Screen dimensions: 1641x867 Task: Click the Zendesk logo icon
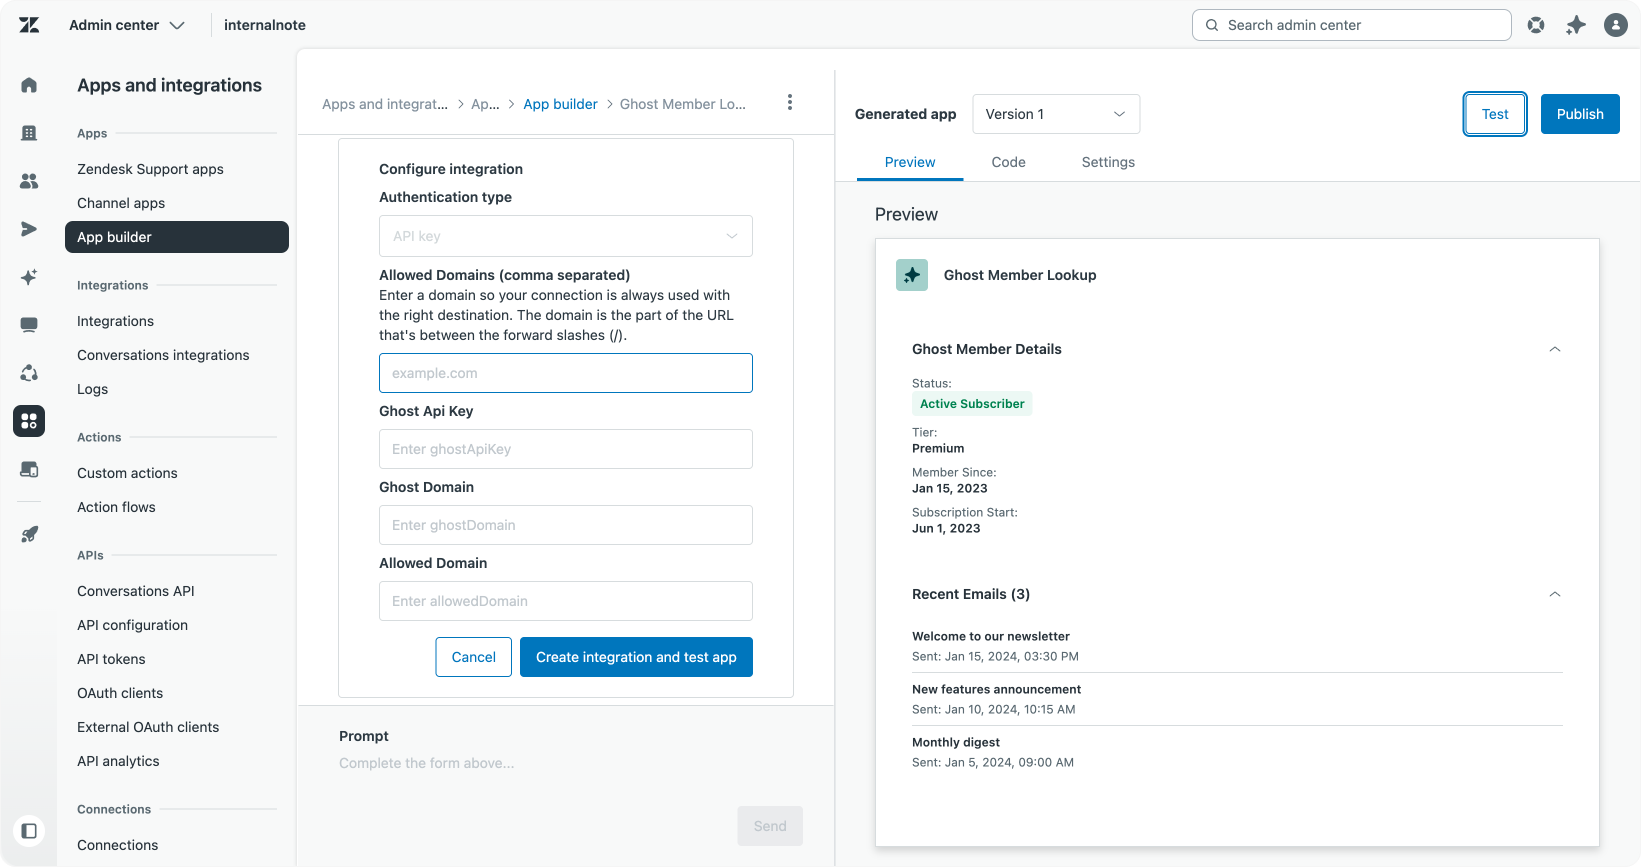tap(29, 25)
